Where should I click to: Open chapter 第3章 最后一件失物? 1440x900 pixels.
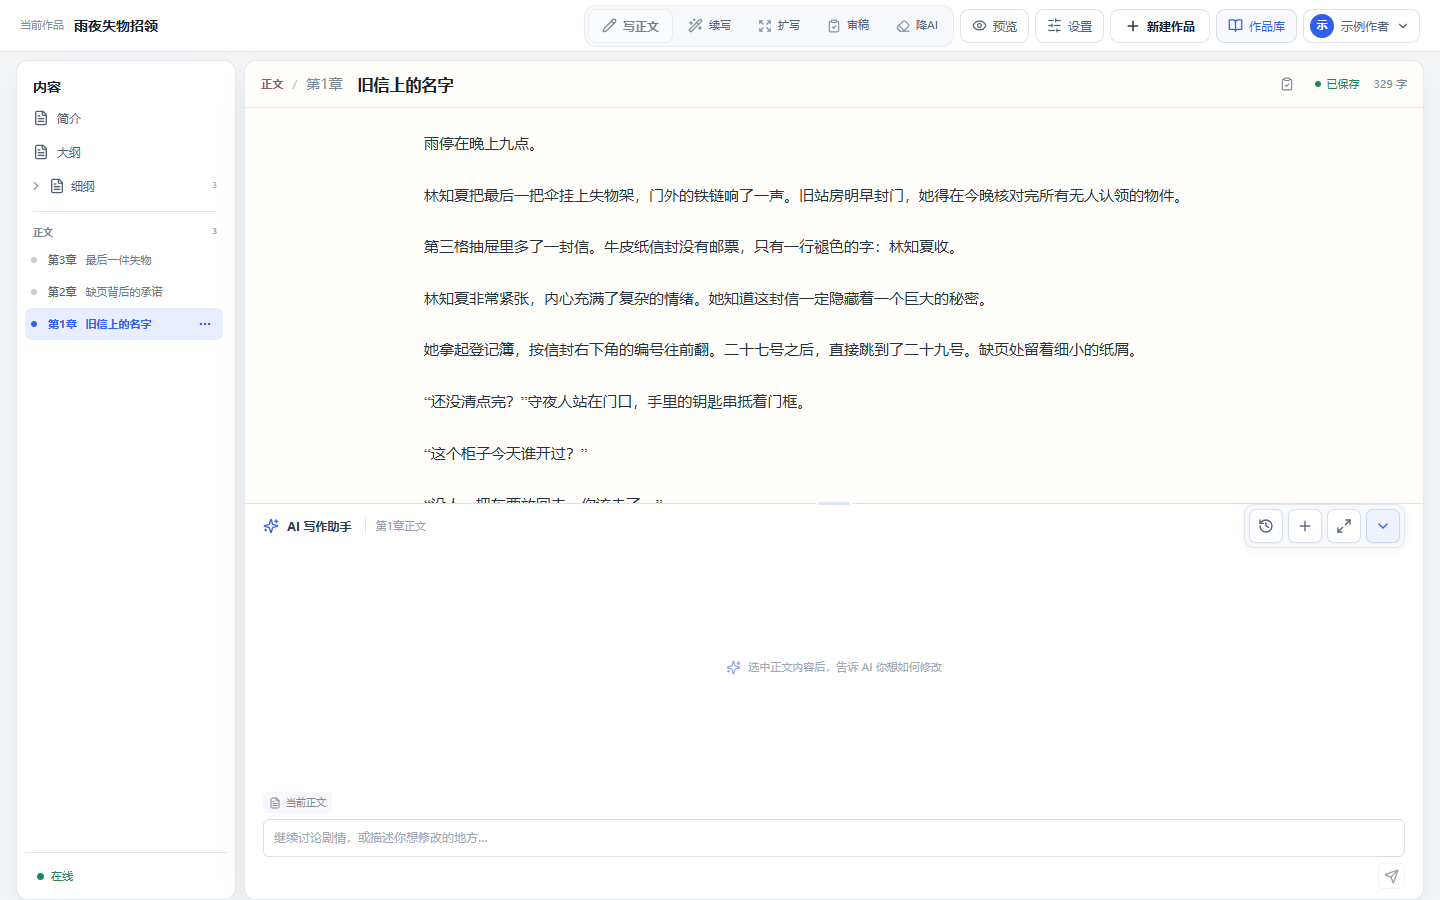click(x=125, y=260)
